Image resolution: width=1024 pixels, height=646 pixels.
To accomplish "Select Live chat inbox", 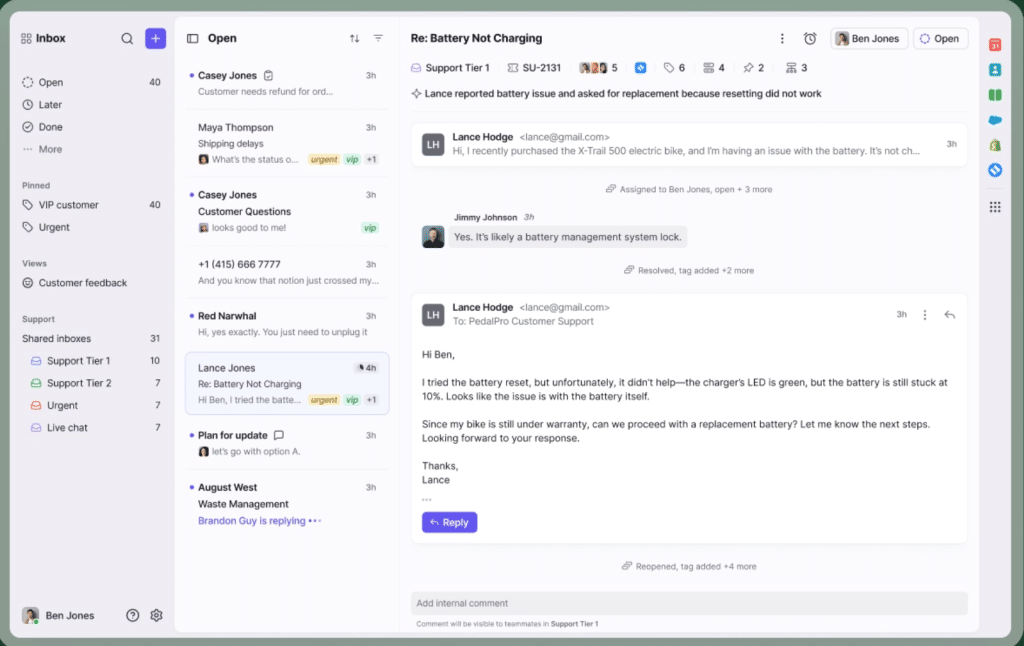I will tap(95, 427).
